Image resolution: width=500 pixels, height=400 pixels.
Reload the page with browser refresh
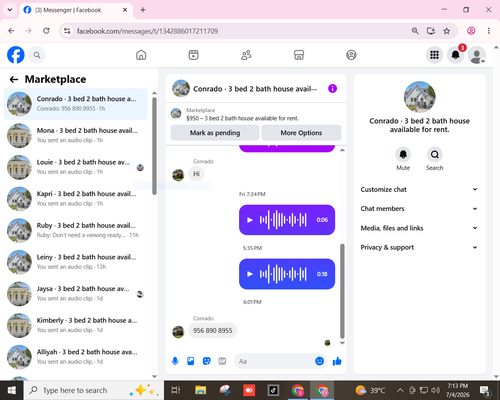point(46,31)
